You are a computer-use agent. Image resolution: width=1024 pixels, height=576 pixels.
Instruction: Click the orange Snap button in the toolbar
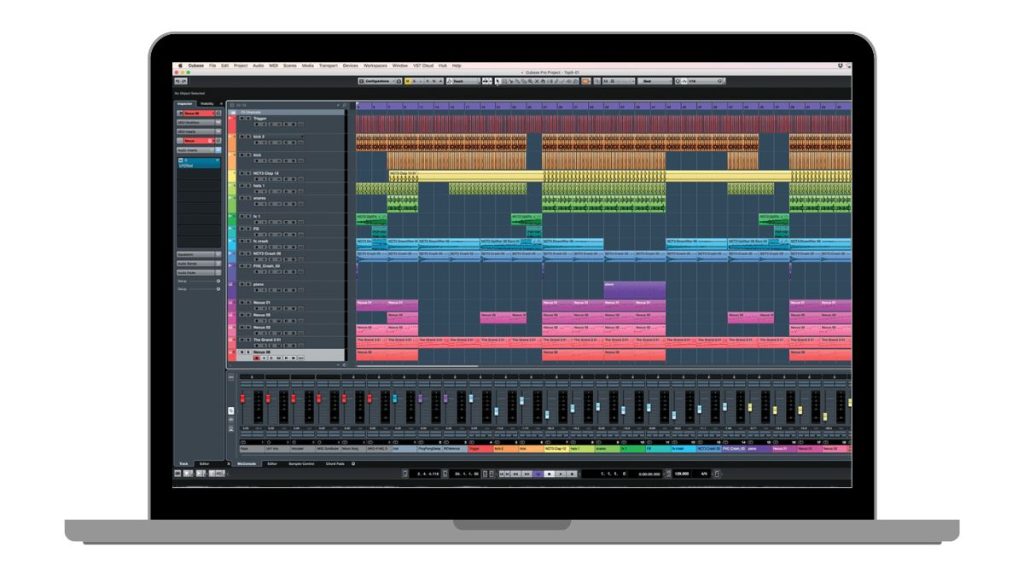coord(586,82)
